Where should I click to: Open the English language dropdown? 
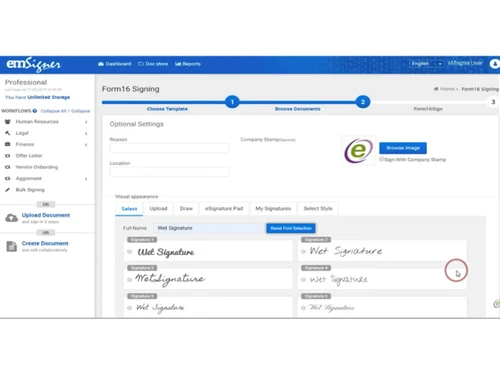(x=427, y=63)
